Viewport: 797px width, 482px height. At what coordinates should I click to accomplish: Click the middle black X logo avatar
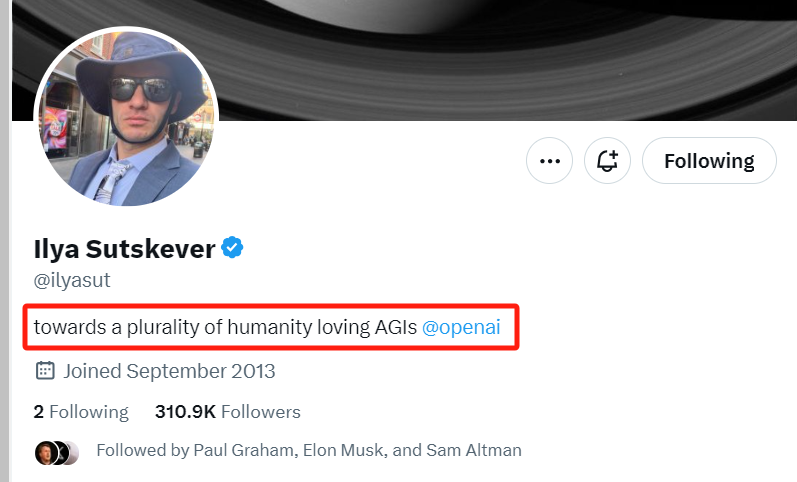tap(59, 451)
